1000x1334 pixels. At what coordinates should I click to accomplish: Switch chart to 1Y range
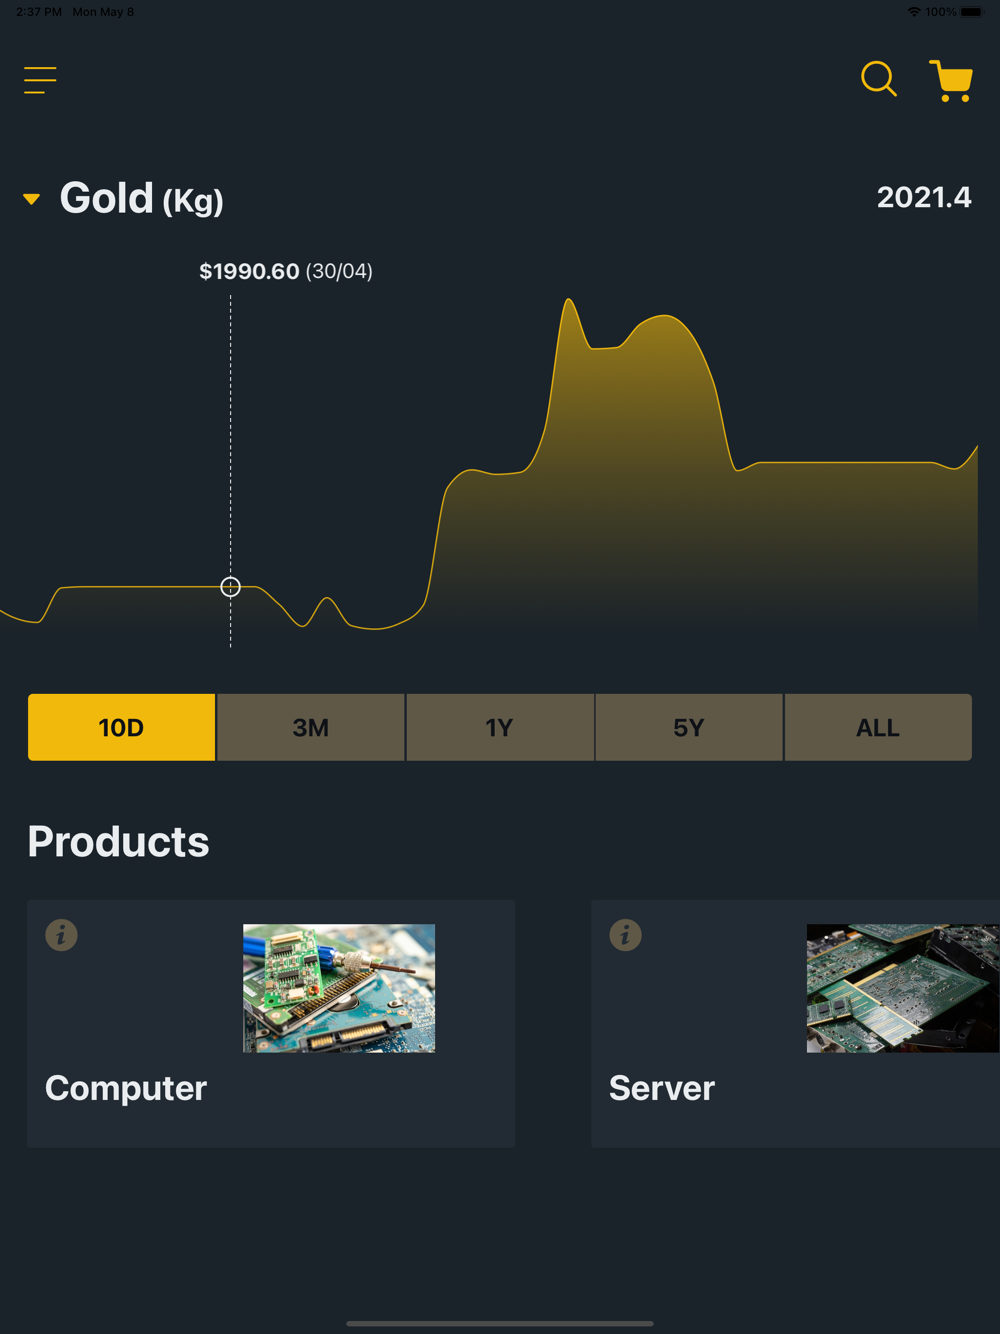point(499,727)
